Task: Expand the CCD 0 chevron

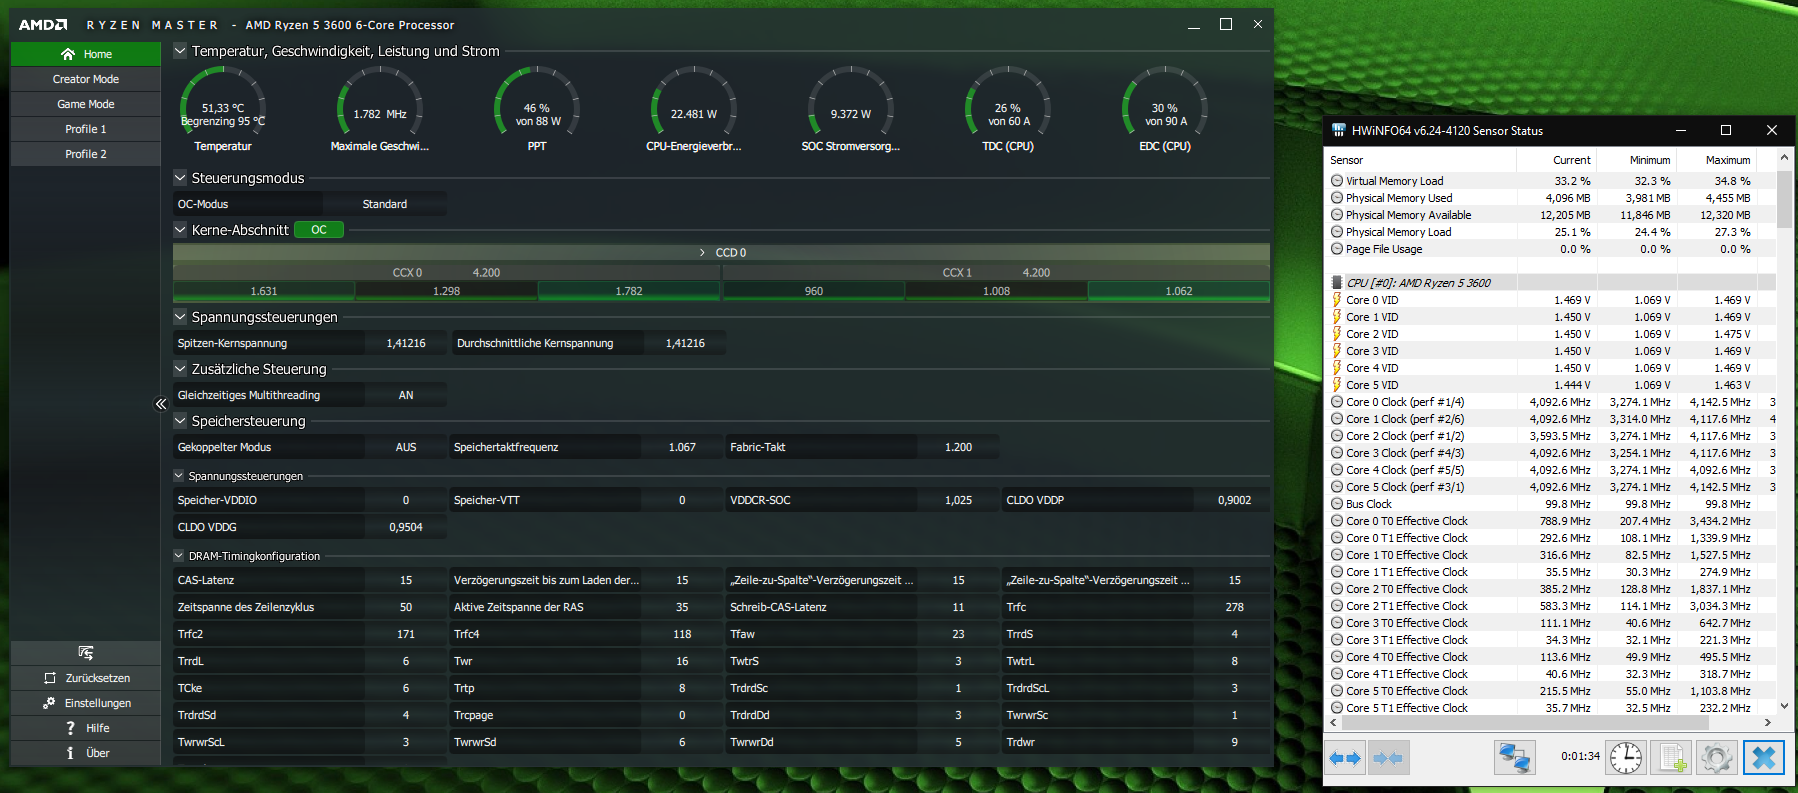Action: click(703, 253)
